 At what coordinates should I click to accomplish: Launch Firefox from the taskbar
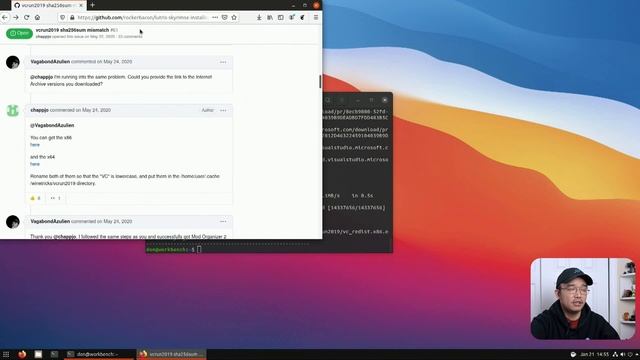pos(22,354)
